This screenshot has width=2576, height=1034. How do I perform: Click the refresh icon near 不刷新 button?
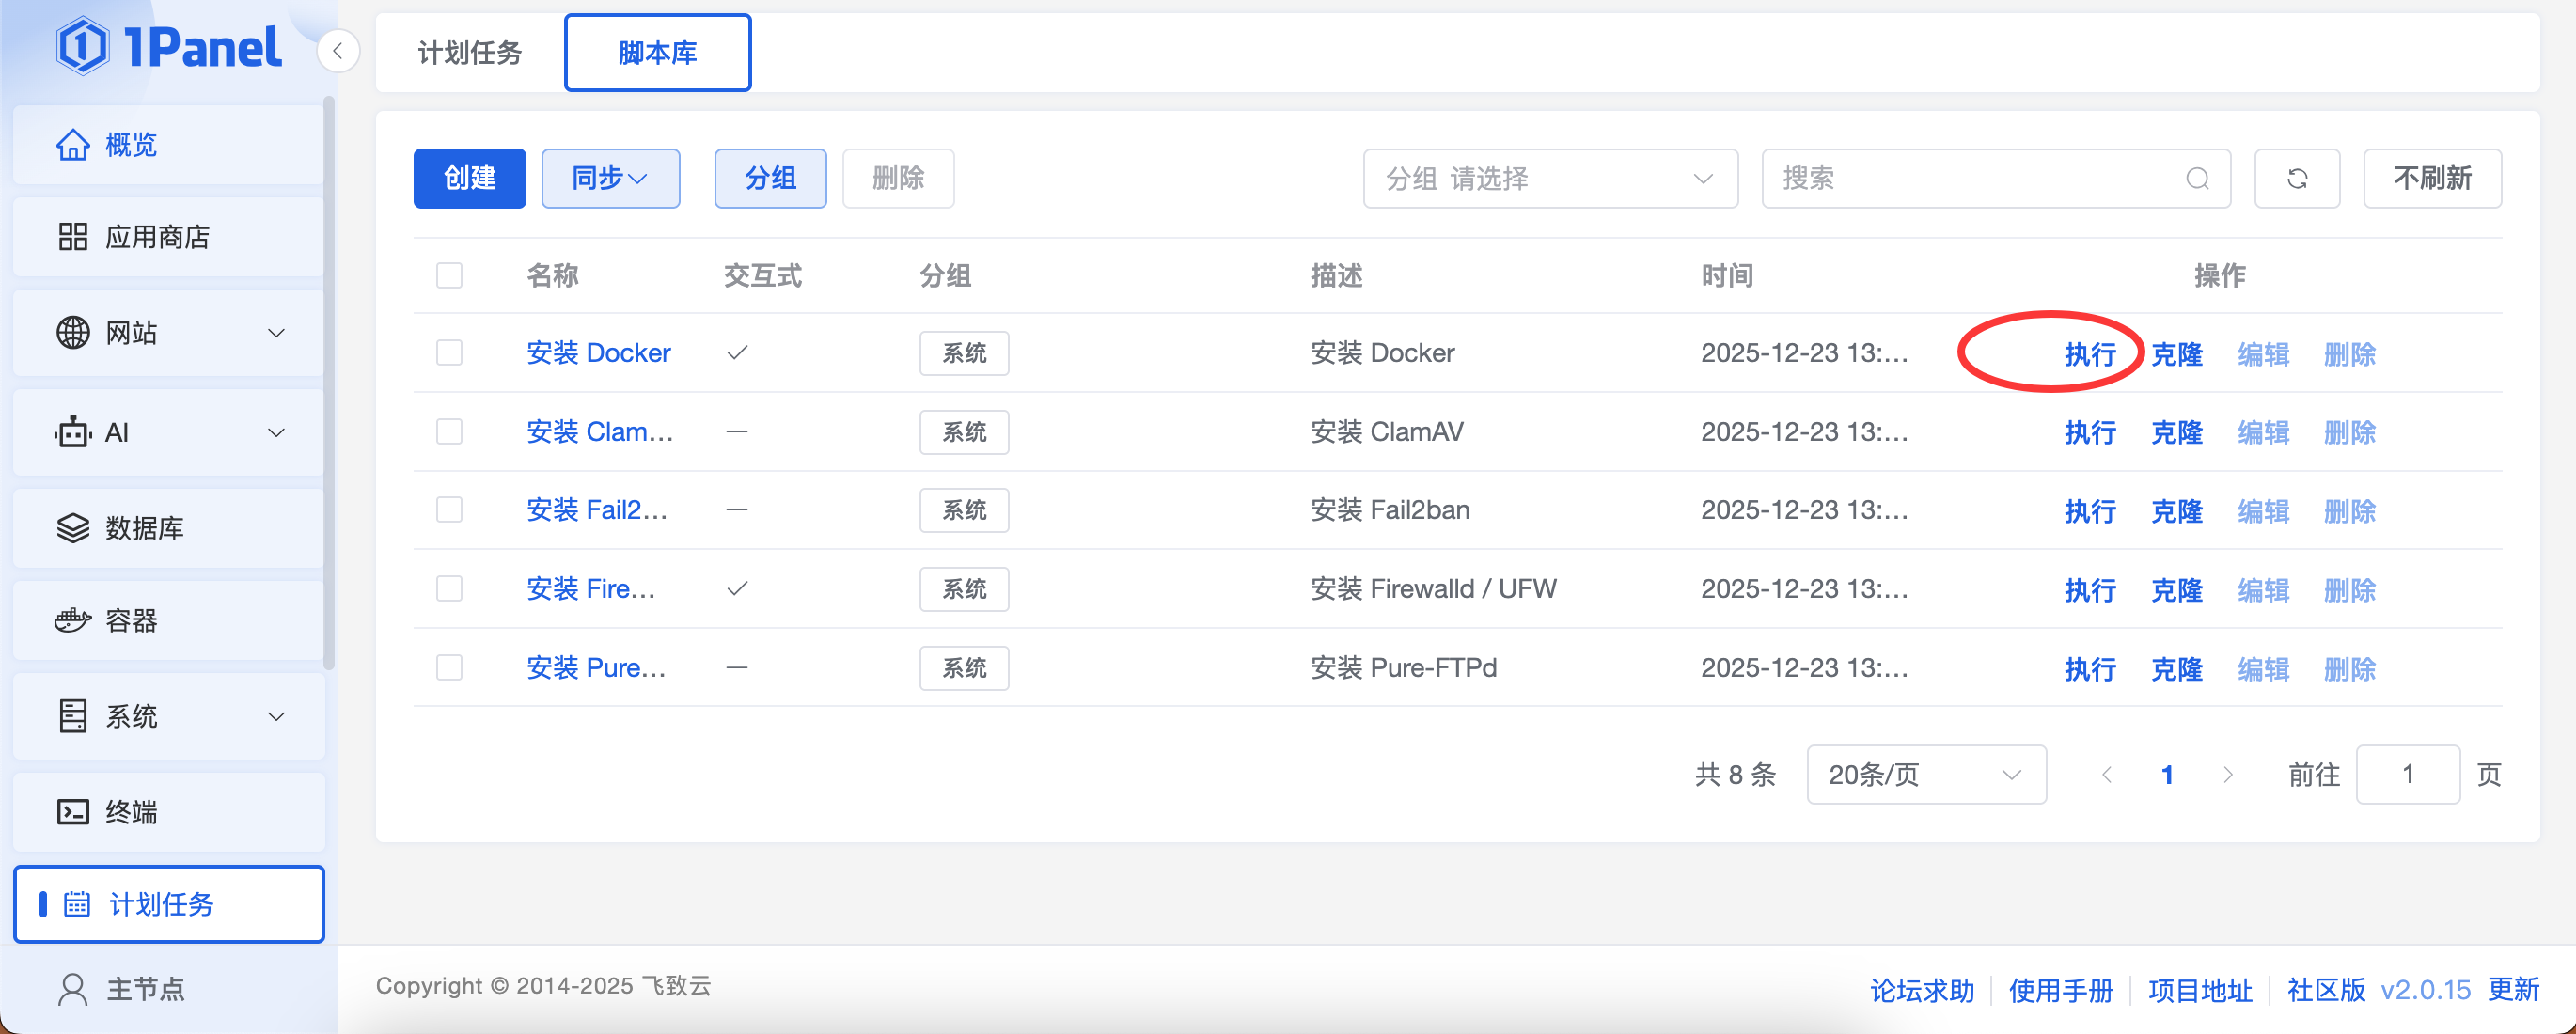(2297, 178)
